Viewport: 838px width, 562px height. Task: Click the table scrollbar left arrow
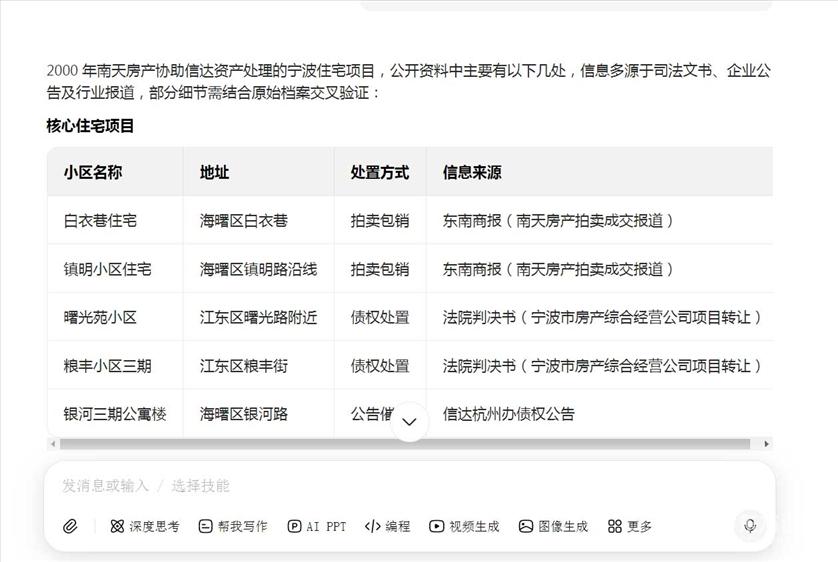pos(52,444)
